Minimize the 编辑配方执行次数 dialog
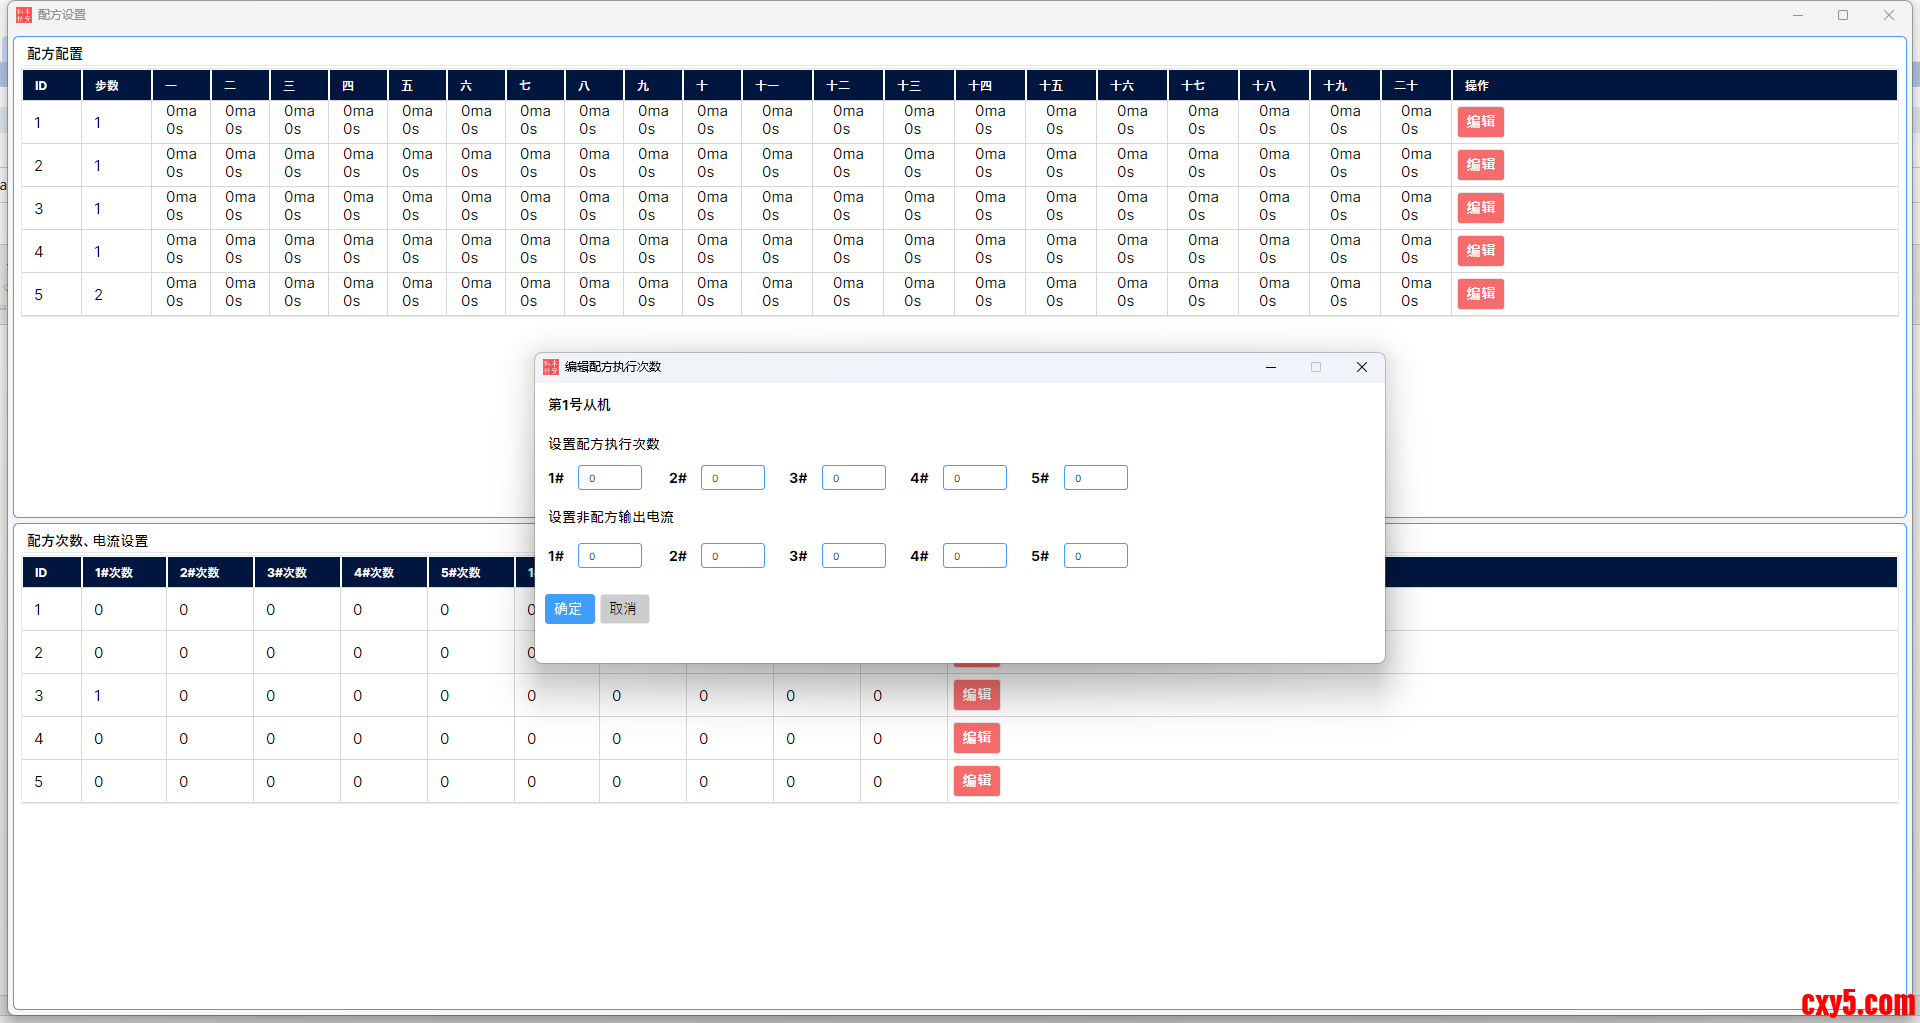Viewport: 1920px width, 1023px height. 1271,367
